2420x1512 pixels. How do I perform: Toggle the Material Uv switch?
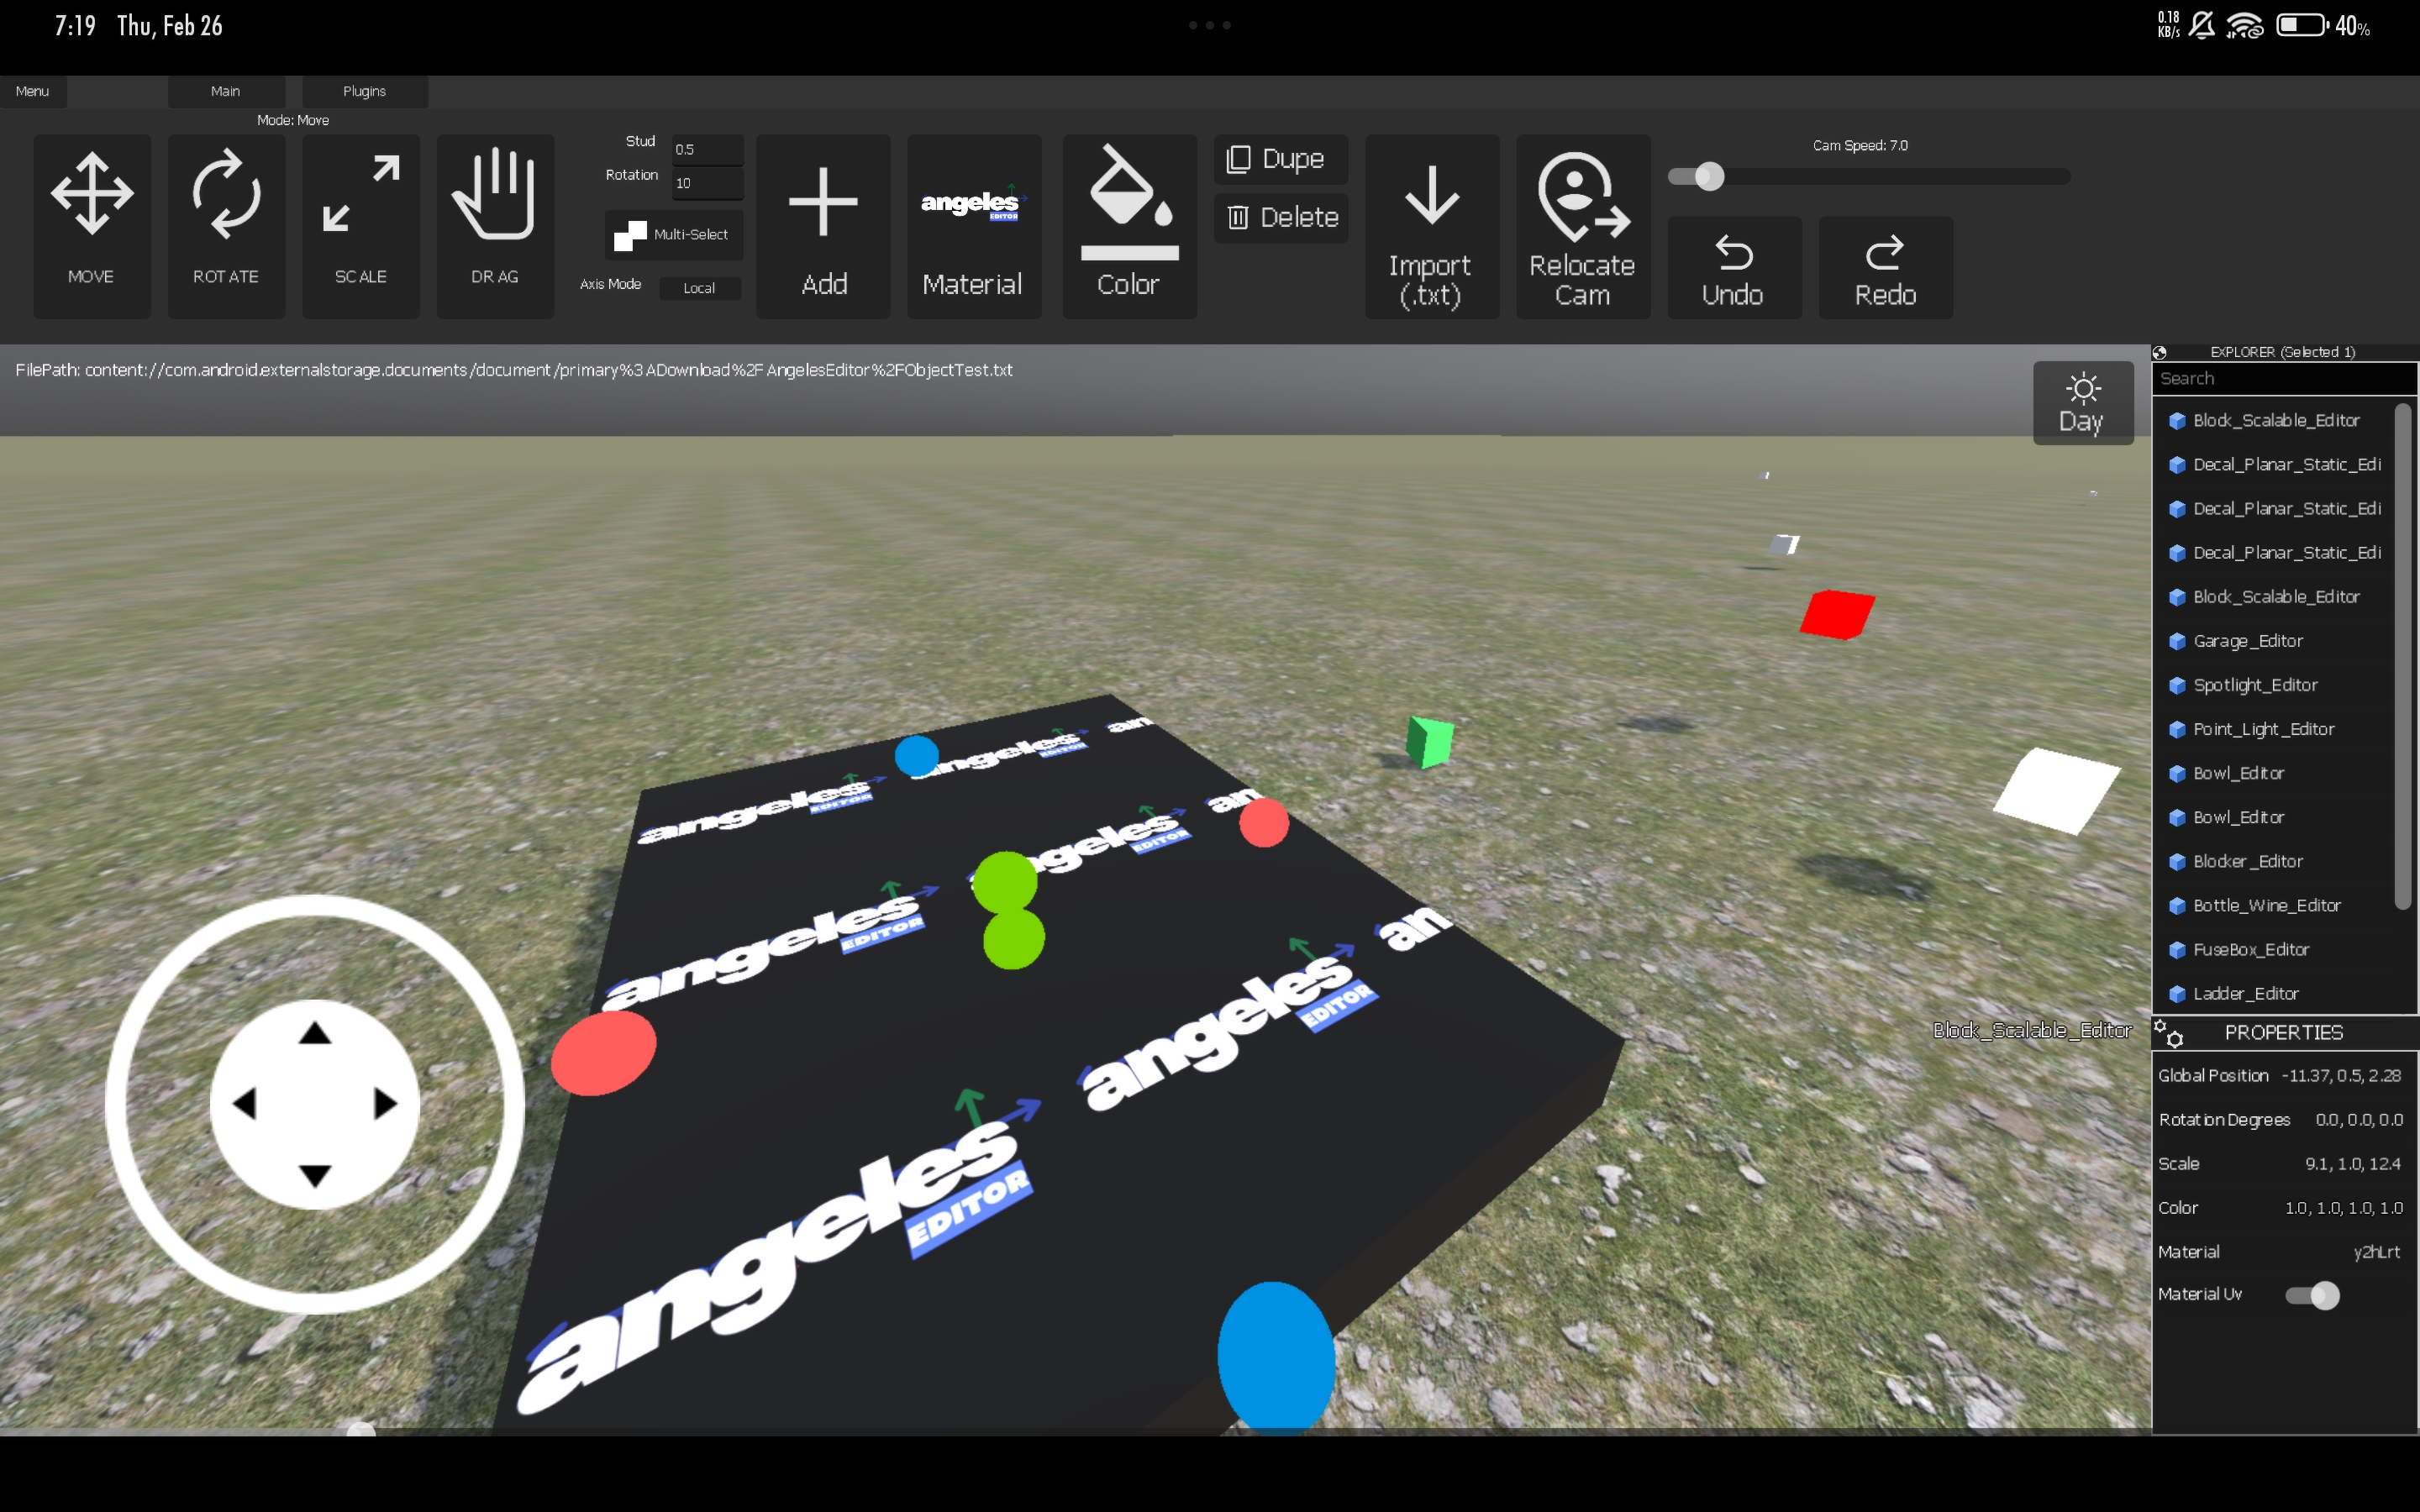[x=2312, y=1295]
